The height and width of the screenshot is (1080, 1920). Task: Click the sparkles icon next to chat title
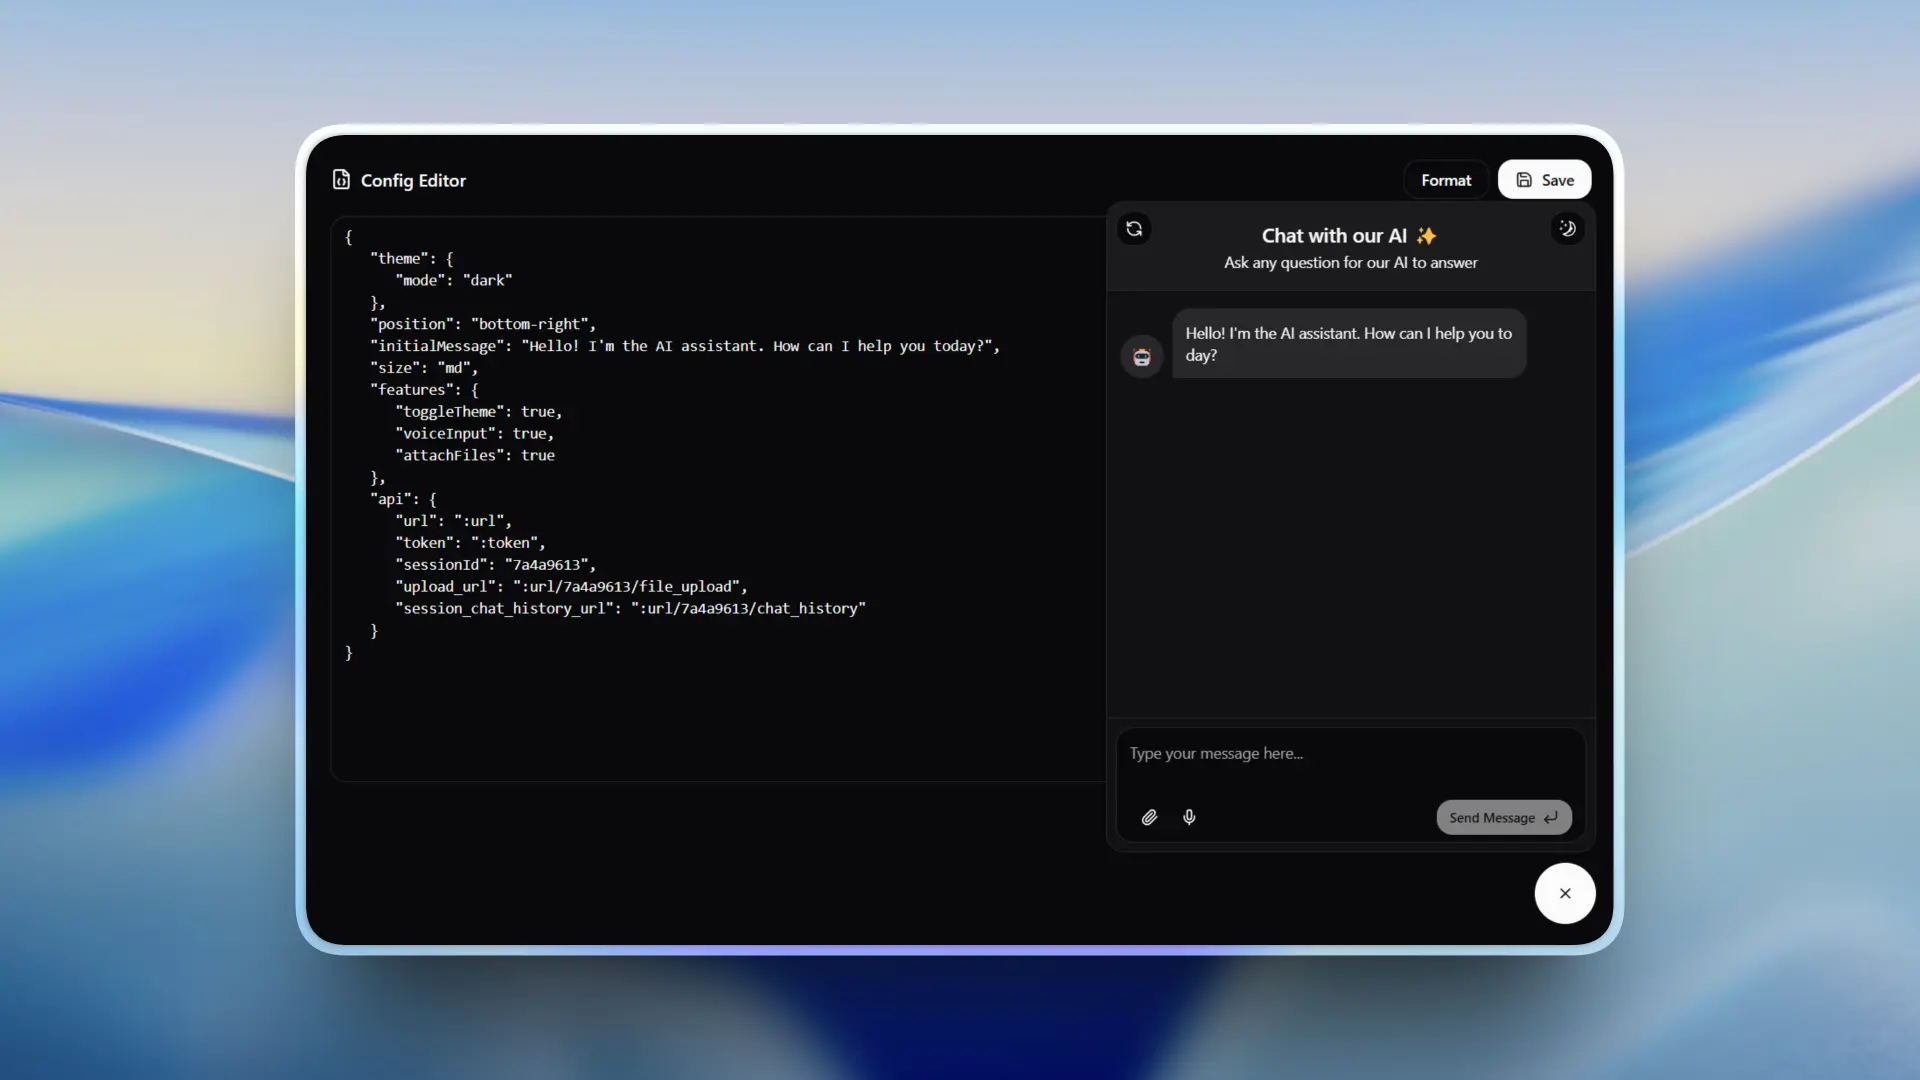1424,236
